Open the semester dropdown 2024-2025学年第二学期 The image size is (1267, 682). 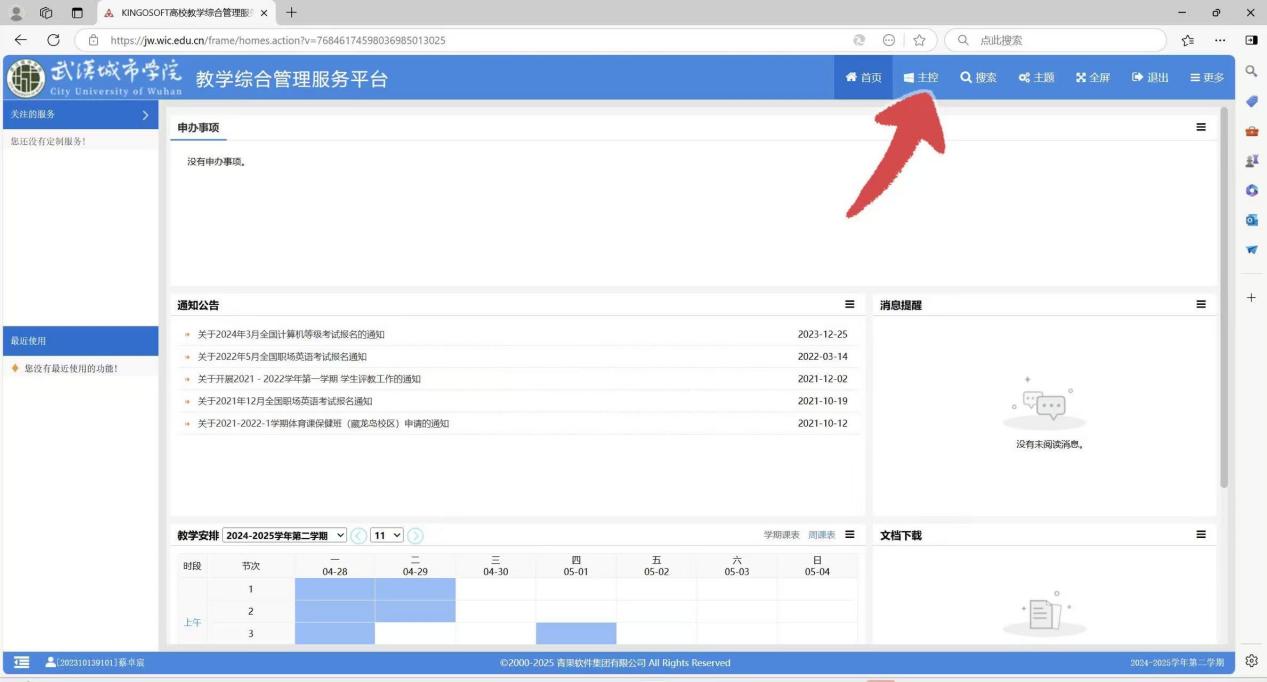(x=285, y=536)
